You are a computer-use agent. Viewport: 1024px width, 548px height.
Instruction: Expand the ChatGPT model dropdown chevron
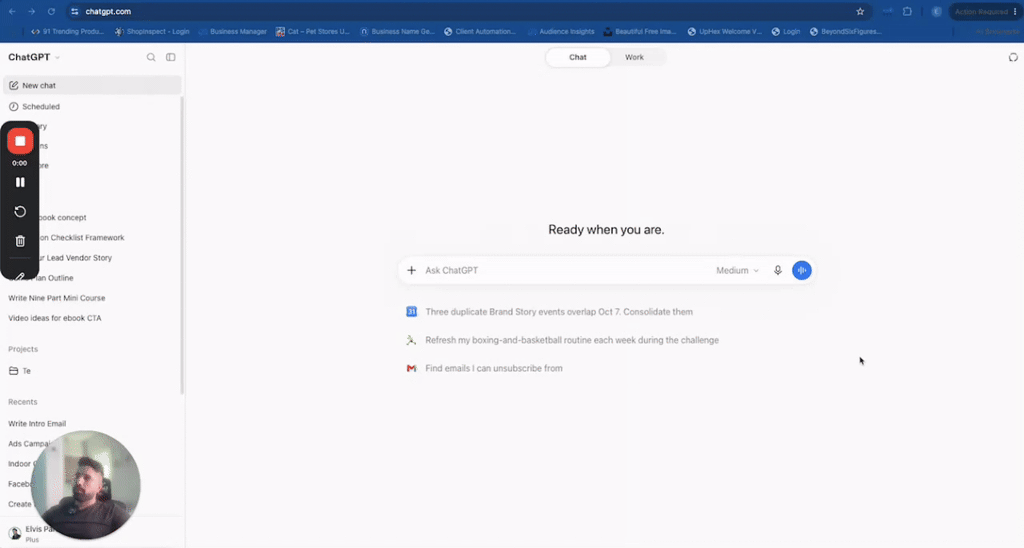(x=57, y=57)
